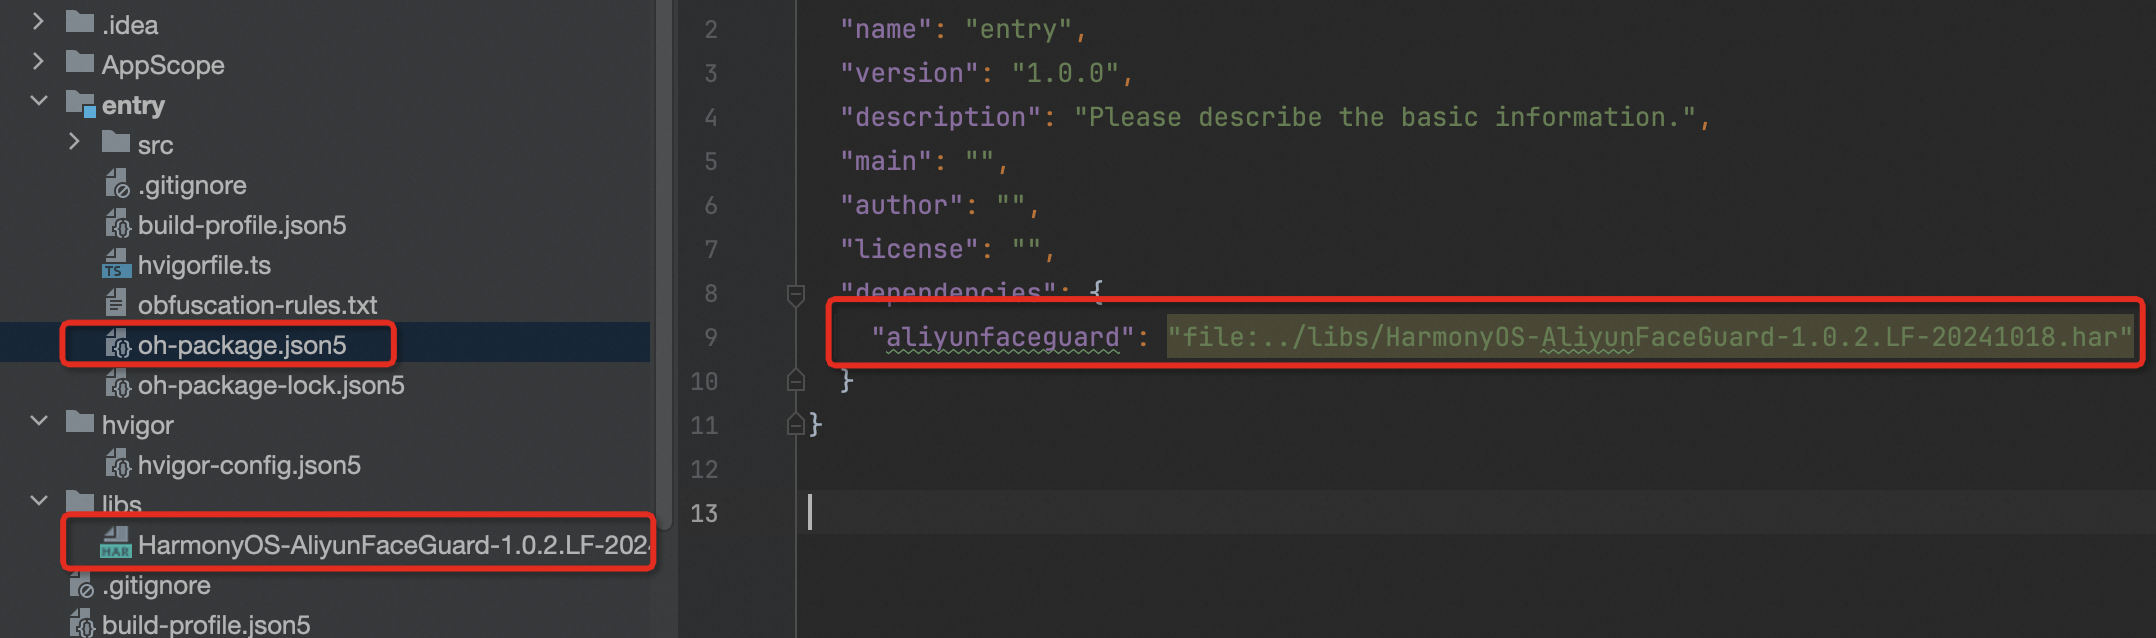Click line number 9 in the gutter
2156x638 pixels.
coord(710,337)
